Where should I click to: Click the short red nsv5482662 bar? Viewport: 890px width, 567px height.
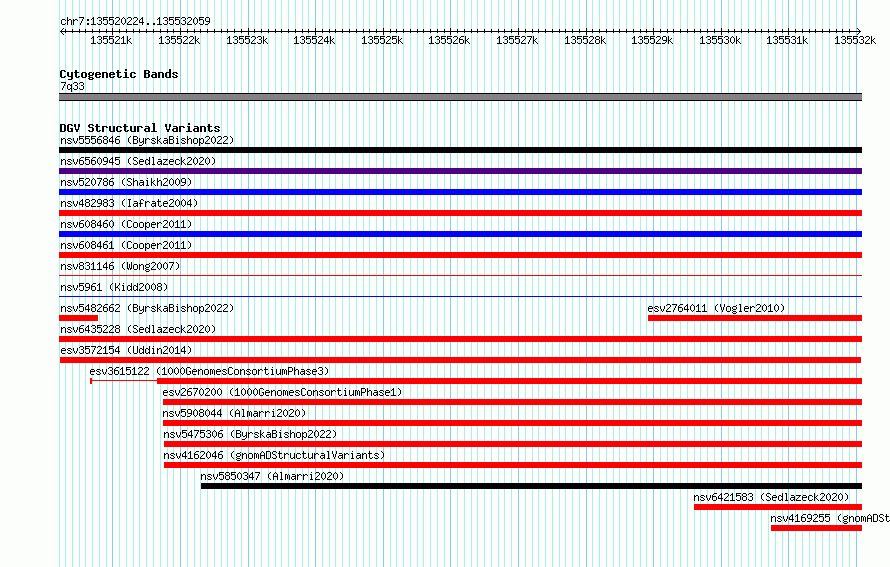click(79, 318)
